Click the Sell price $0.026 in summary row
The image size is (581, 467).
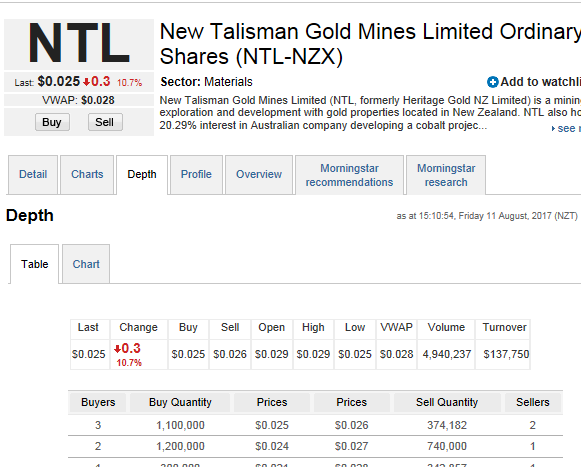(230, 355)
